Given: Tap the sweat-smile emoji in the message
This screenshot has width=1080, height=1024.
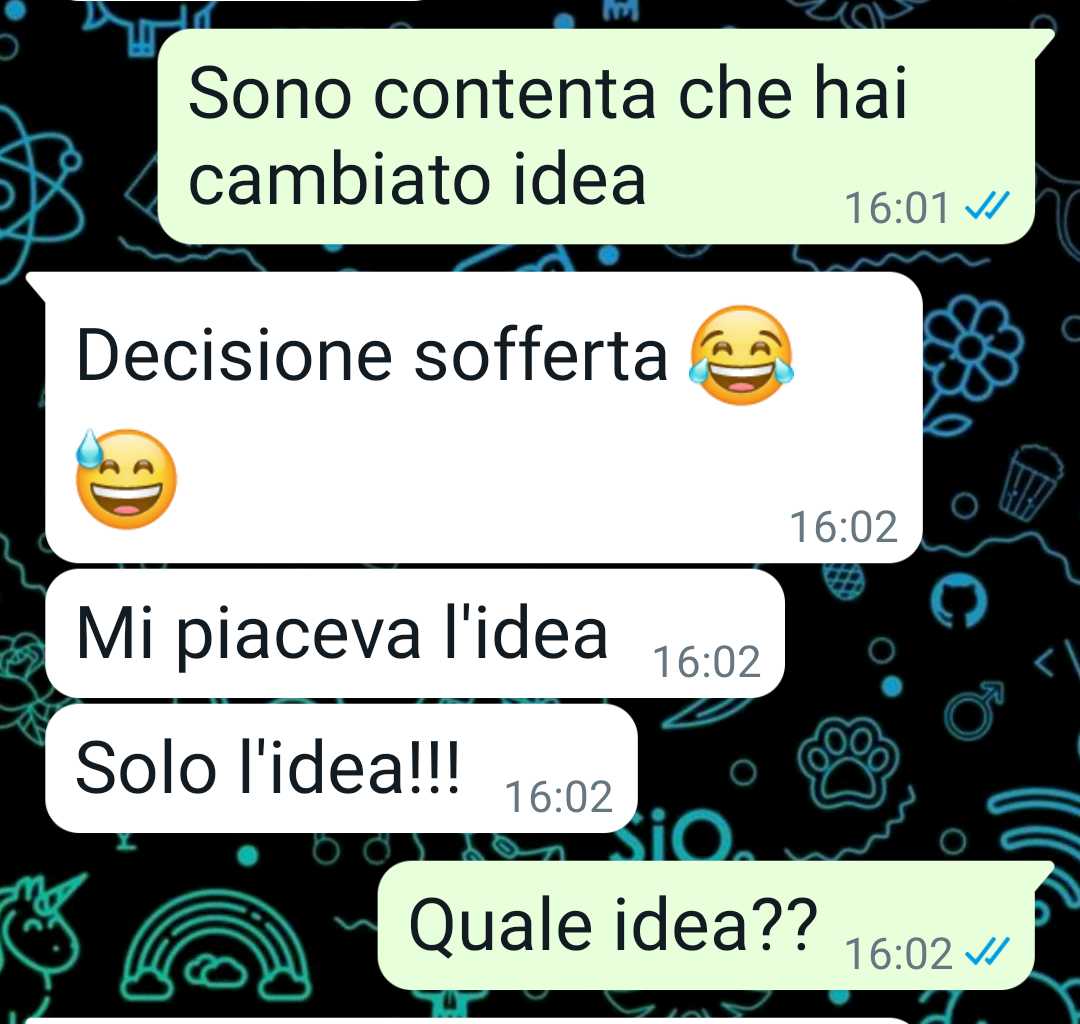Looking at the screenshot, I should point(125,479).
